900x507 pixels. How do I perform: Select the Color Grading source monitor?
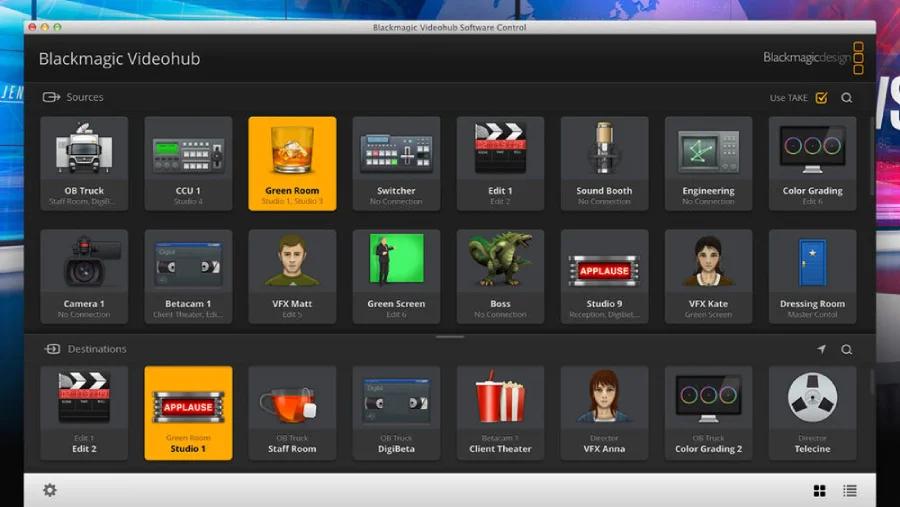click(812, 163)
